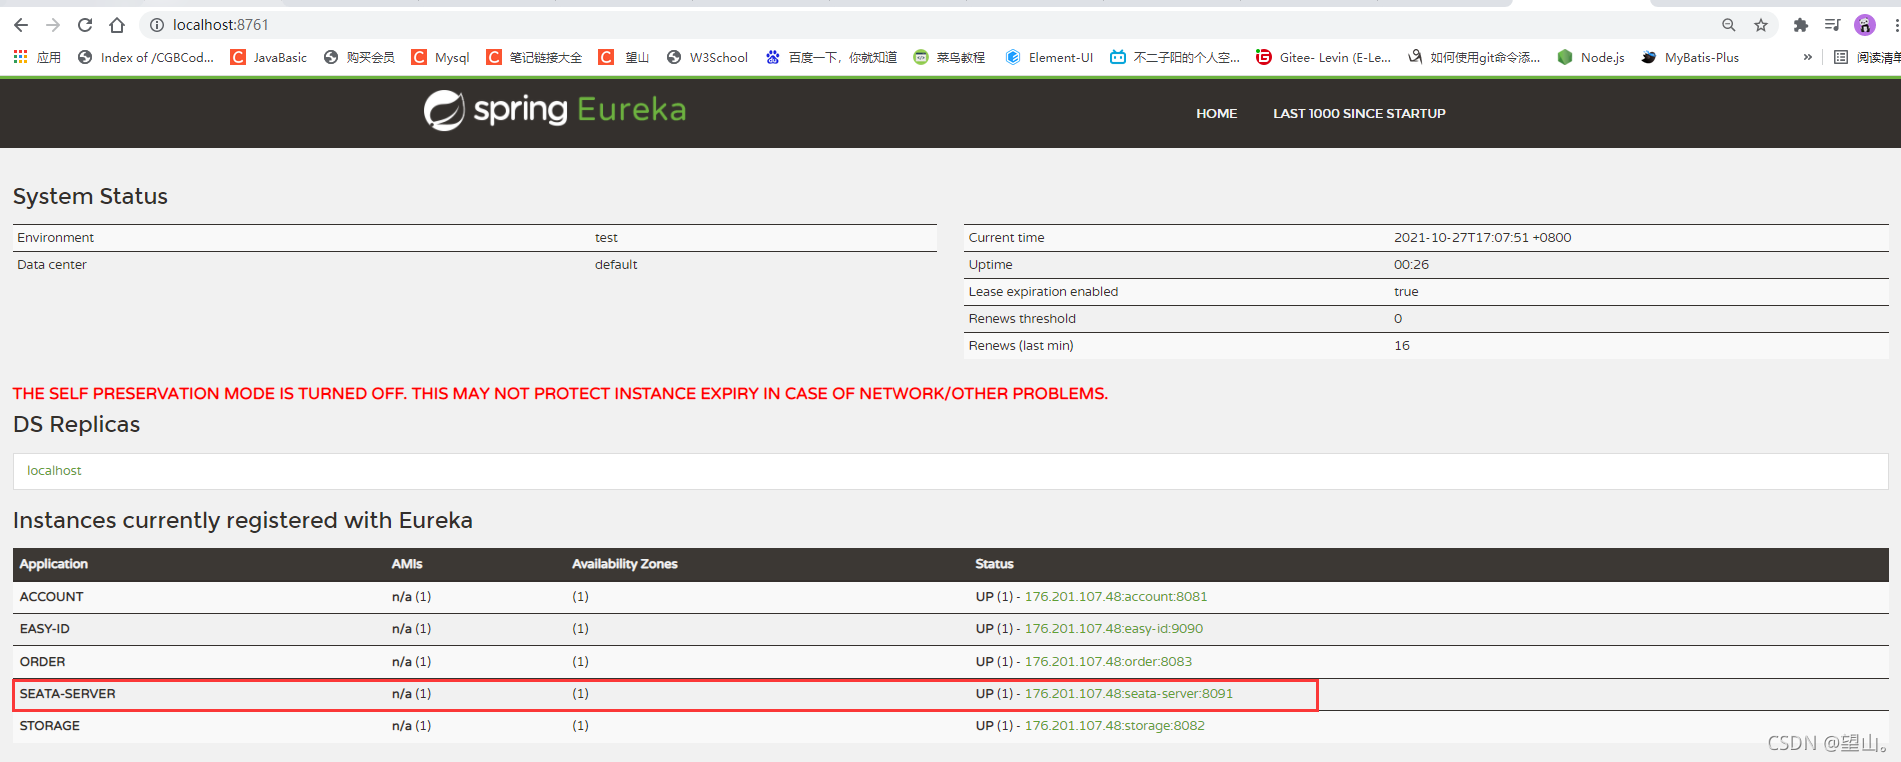Click the System Status heading

90,197
